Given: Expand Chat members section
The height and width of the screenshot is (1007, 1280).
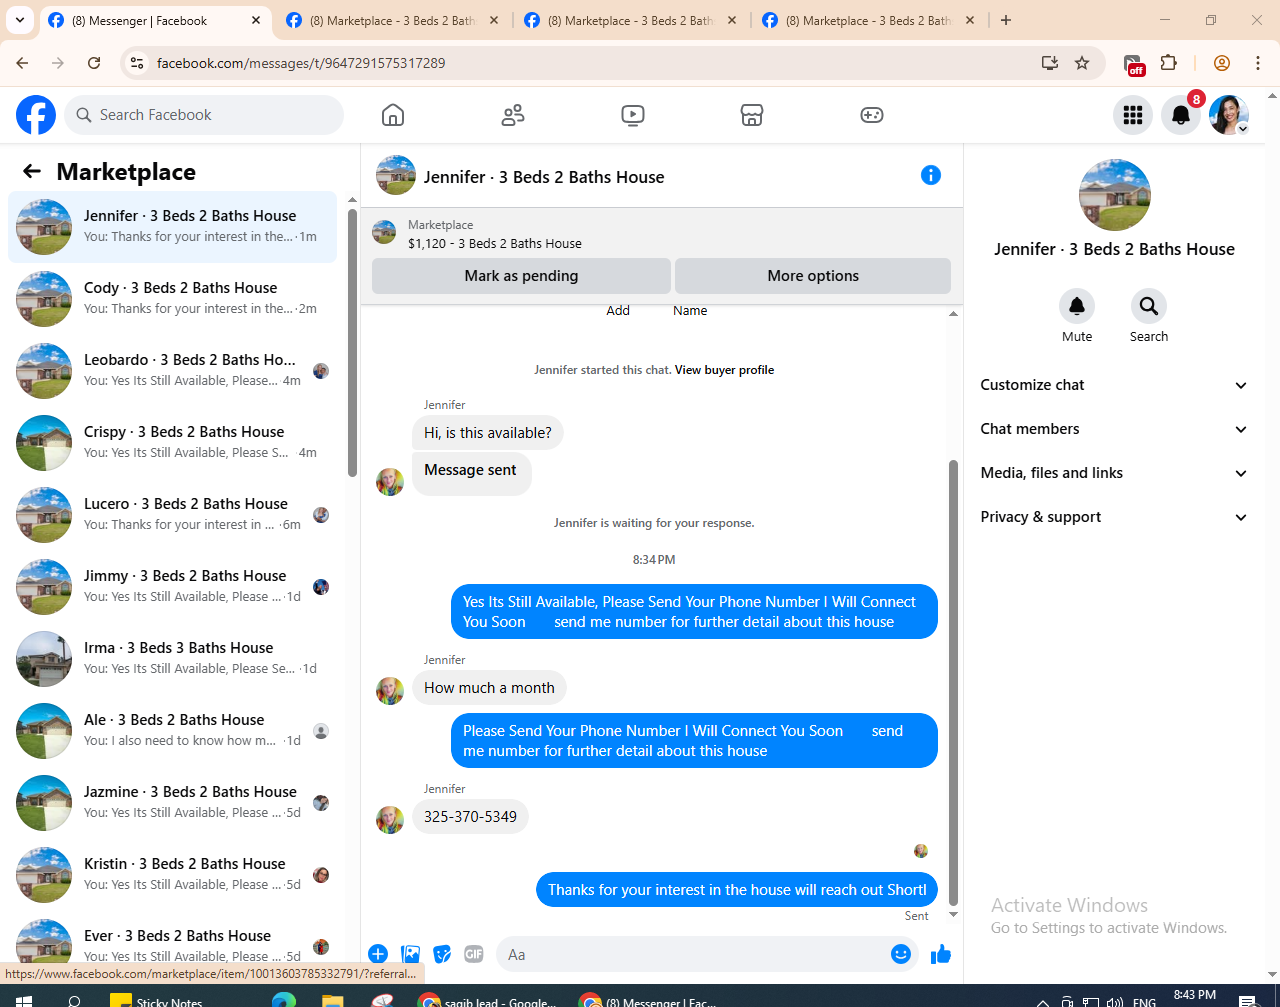Looking at the screenshot, I should 1114,429.
